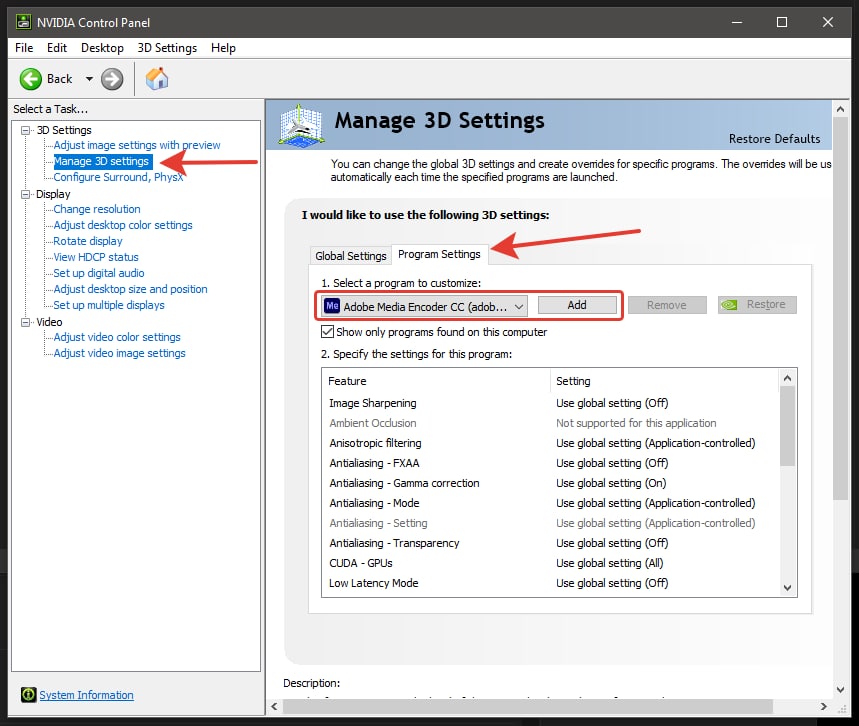Click the Manage 3D Settings header icon

300,125
